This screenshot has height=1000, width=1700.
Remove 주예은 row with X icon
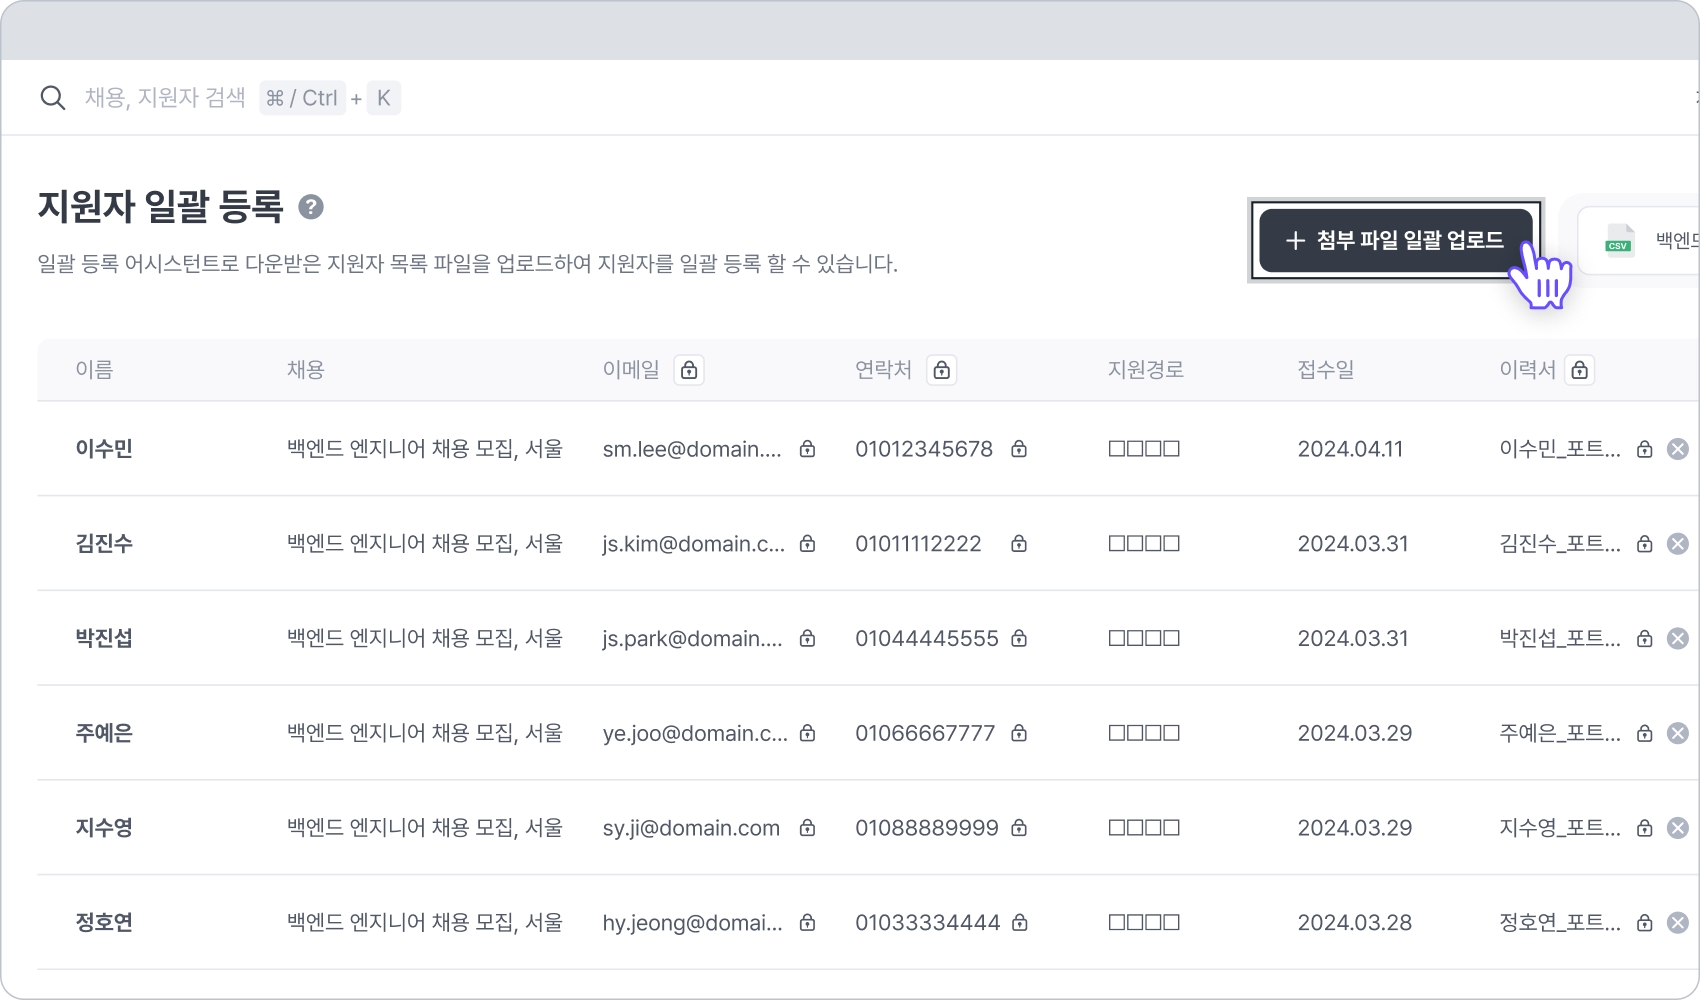click(1678, 733)
